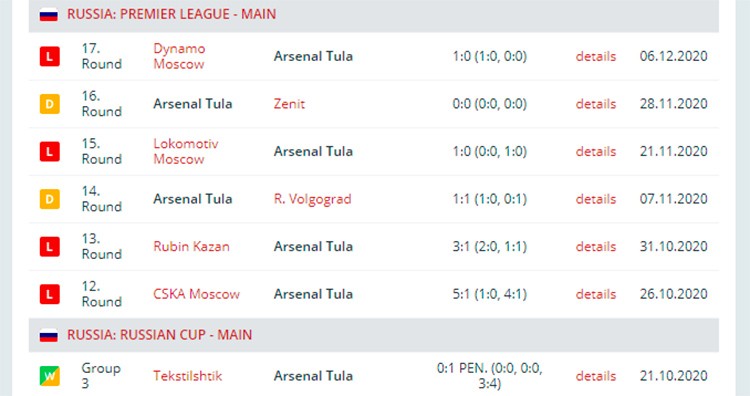Screen dimensions: 750x396
Task: View details for the 26.10.2020 CSKA match
Action: click(x=596, y=294)
